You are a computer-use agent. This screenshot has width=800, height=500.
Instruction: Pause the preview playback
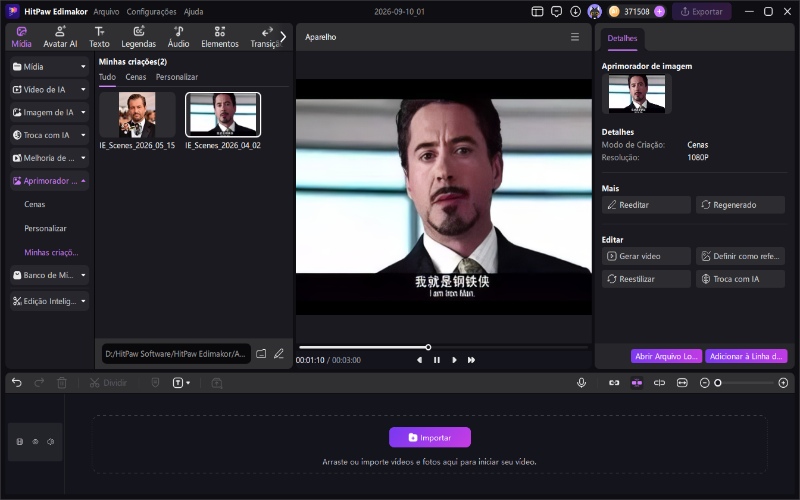(x=437, y=360)
